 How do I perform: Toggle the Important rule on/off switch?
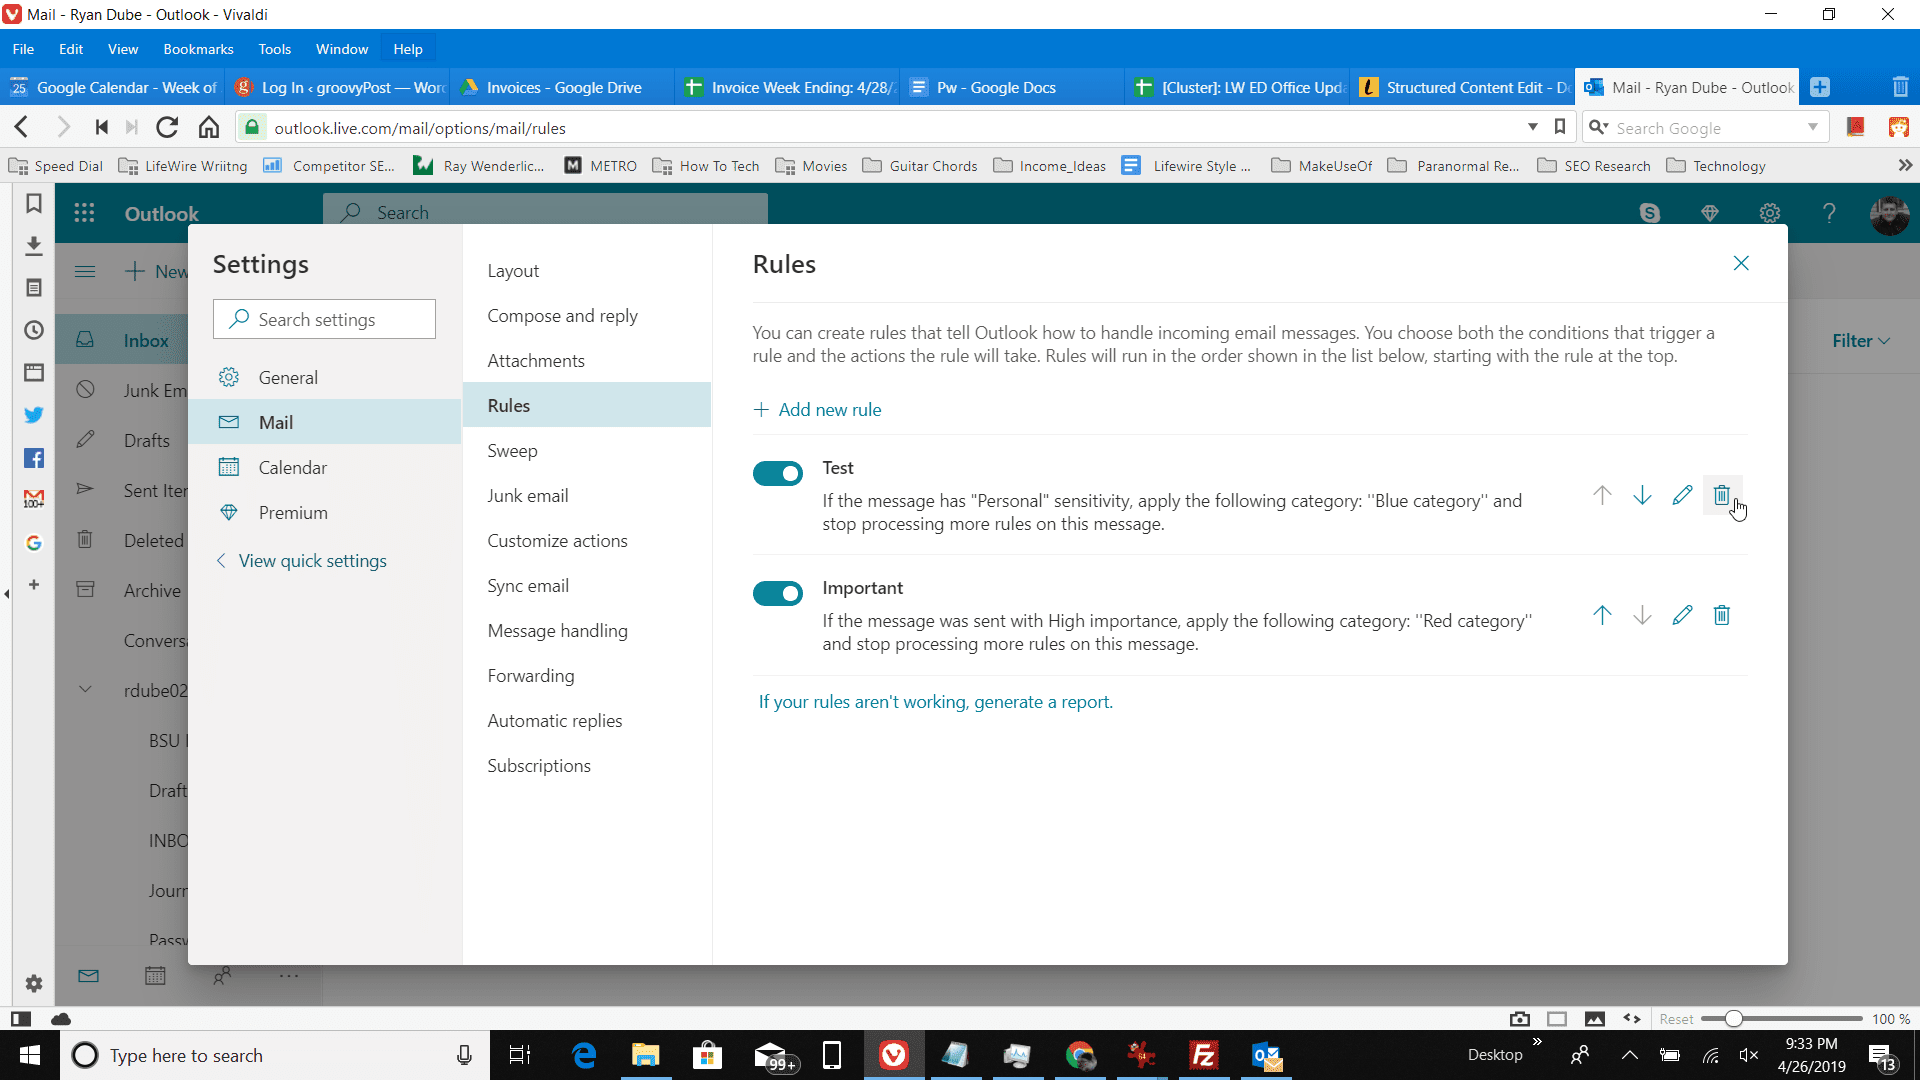777,592
